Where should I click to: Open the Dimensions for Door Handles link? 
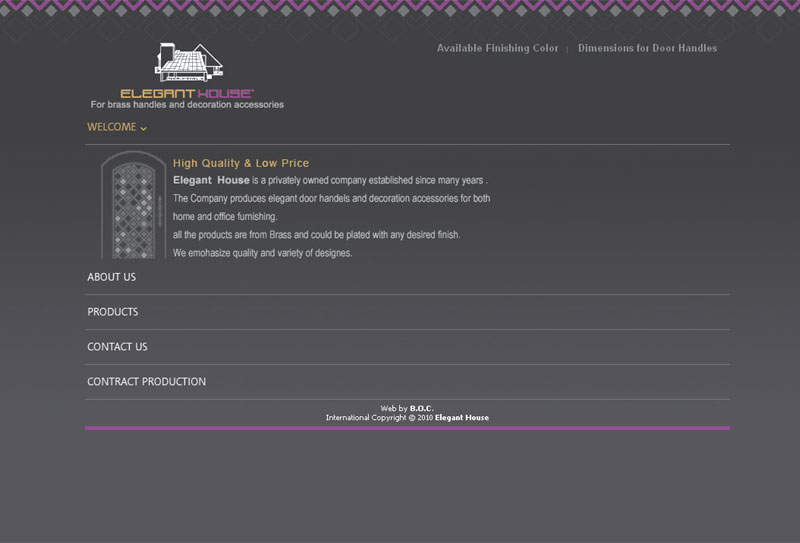[647, 48]
